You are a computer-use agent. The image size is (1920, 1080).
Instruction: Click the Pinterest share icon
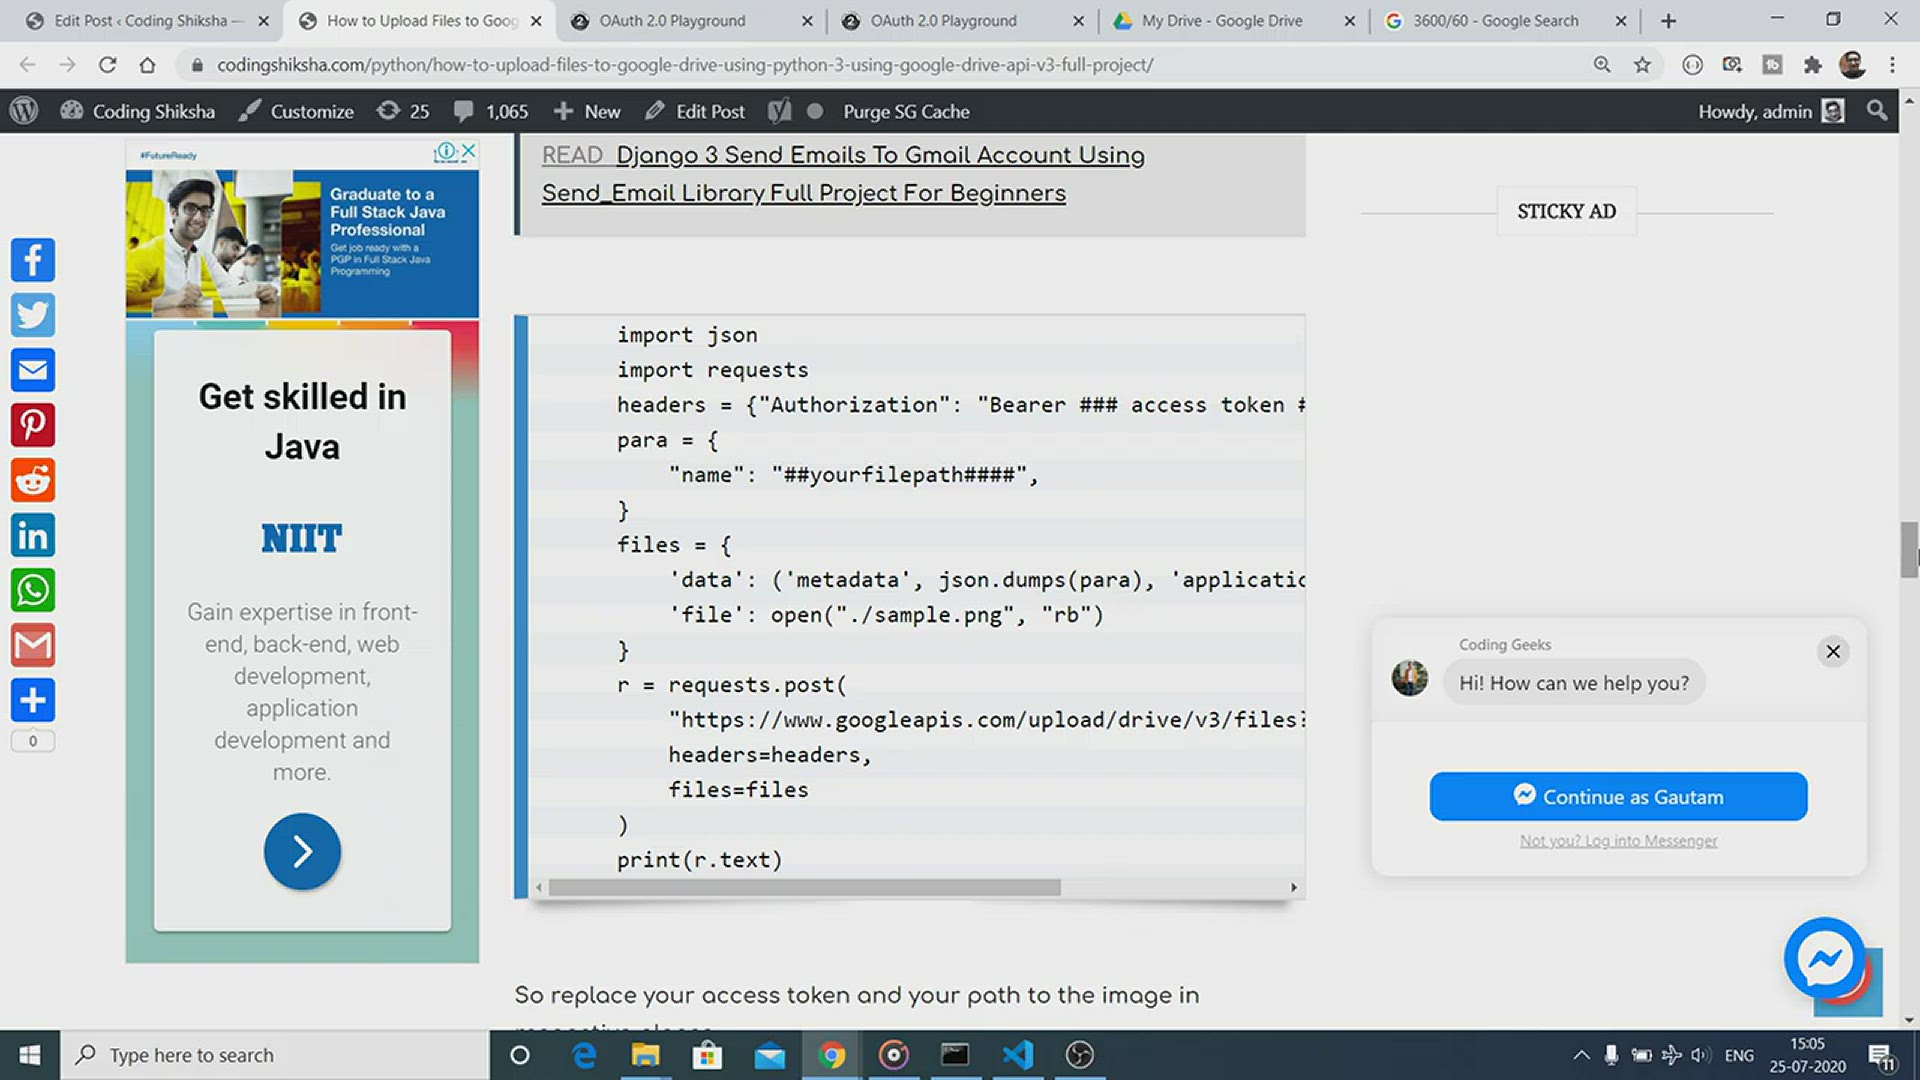coord(33,425)
